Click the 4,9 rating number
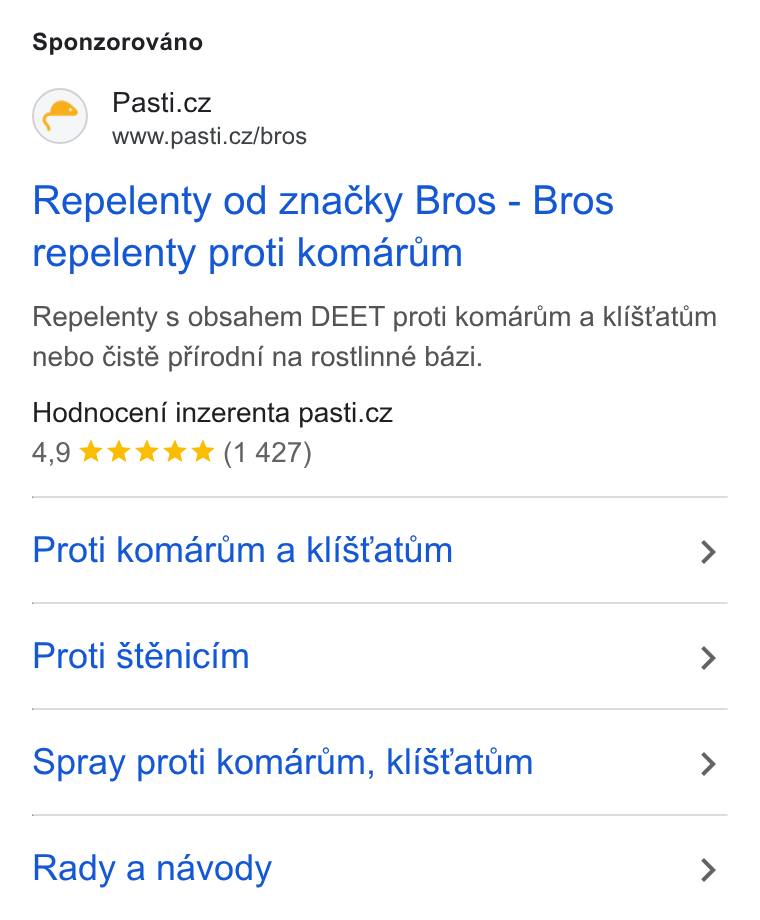This screenshot has width=760, height=920. [51, 452]
